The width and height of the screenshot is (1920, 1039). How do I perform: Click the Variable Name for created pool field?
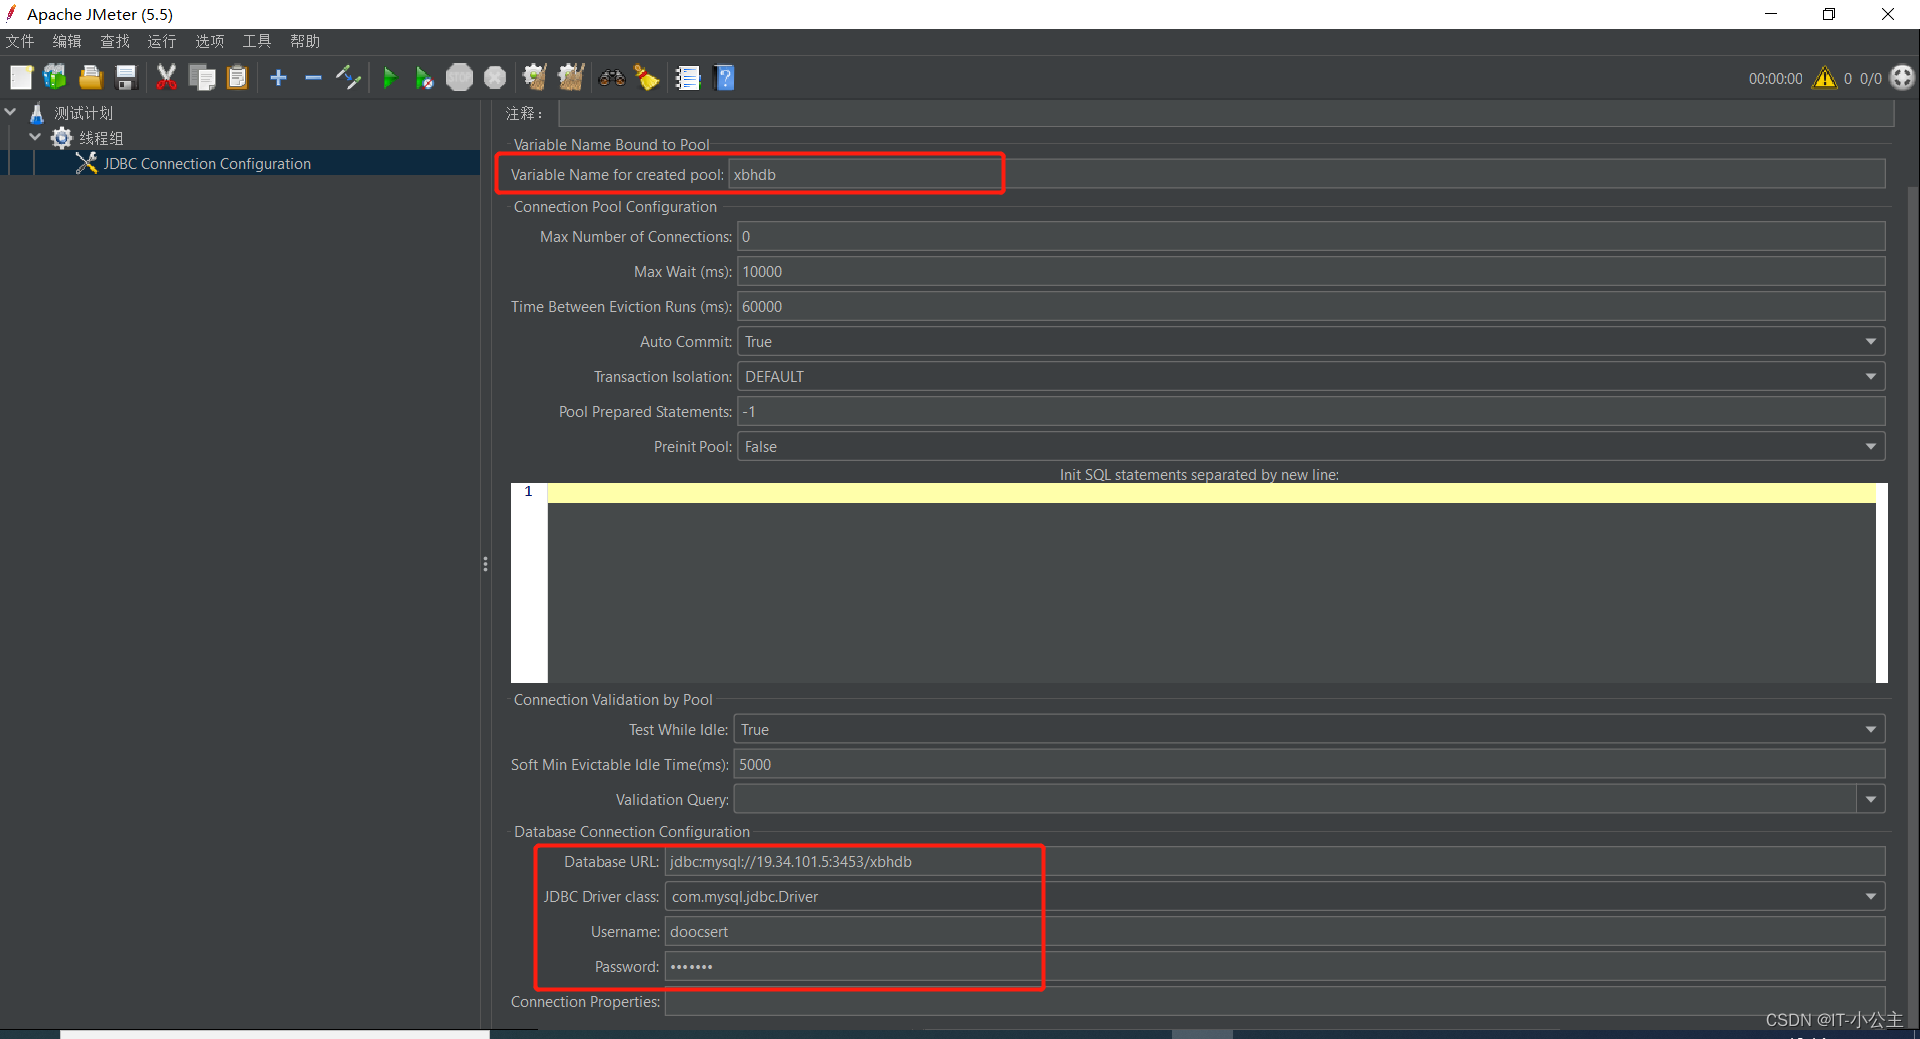(1307, 174)
